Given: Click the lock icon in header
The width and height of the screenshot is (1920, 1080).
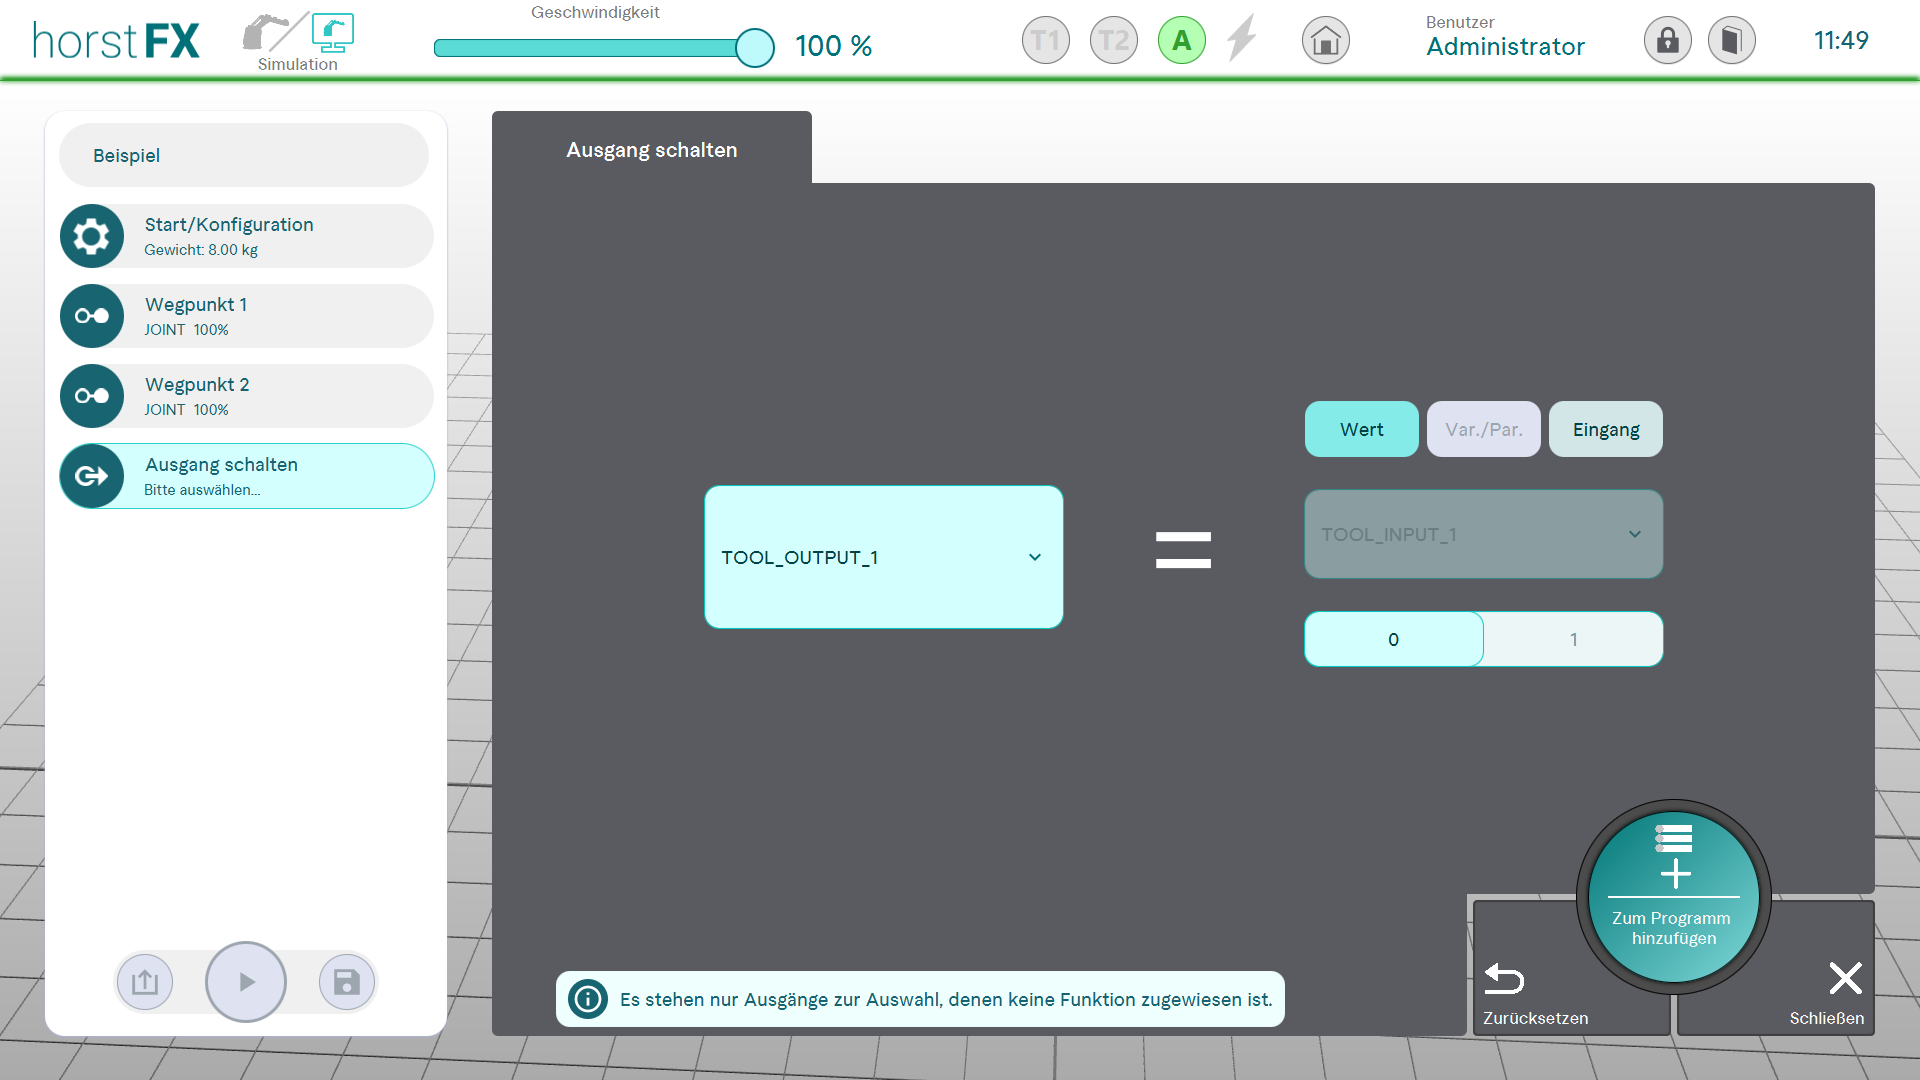Looking at the screenshot, I should (x=1667, y=41).
